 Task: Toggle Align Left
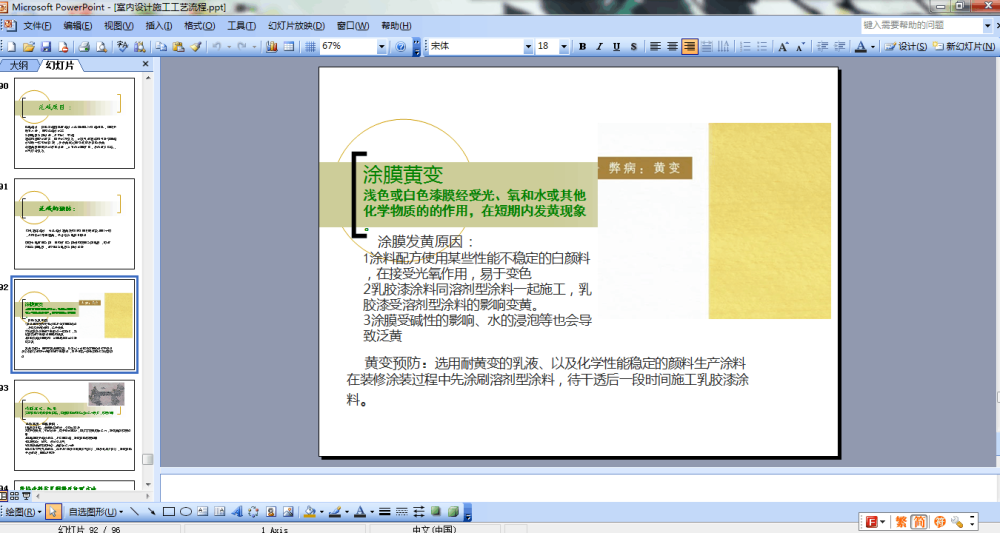coord(655,47)
